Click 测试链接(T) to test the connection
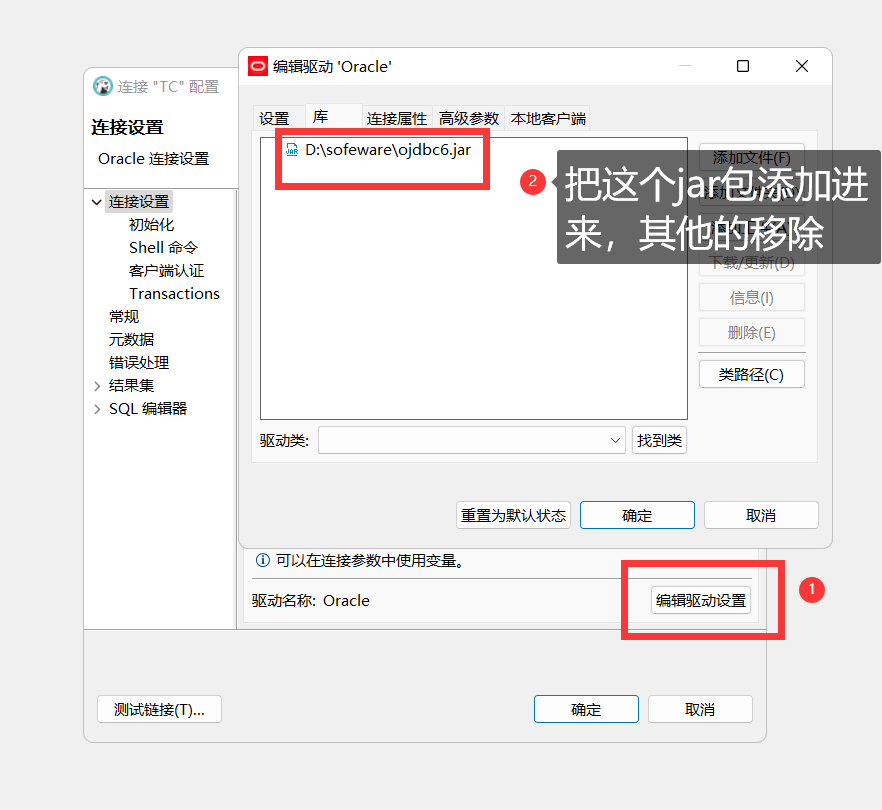The image size is (882, 810). coord(159,708)
